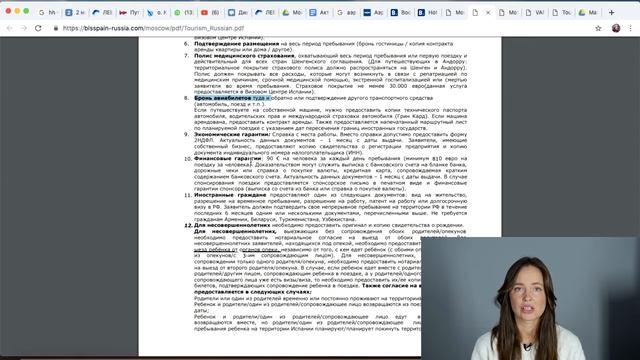This screenshot has width=640, height=360.
Task: View site security lock information
Action: [56, 28]
